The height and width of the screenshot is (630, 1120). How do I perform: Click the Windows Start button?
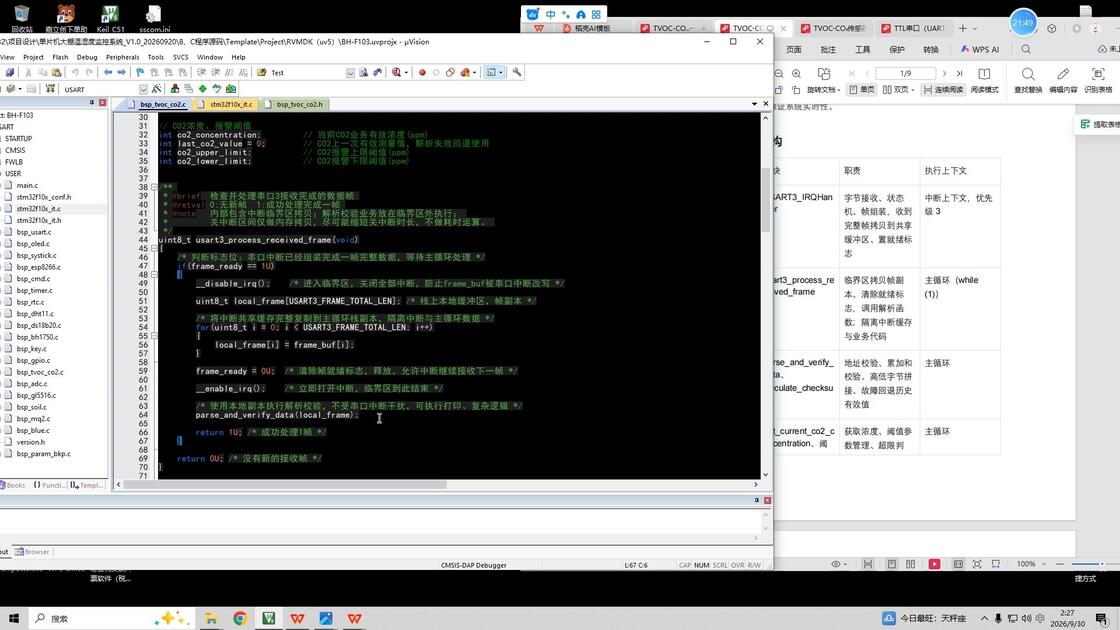(14, 619)
